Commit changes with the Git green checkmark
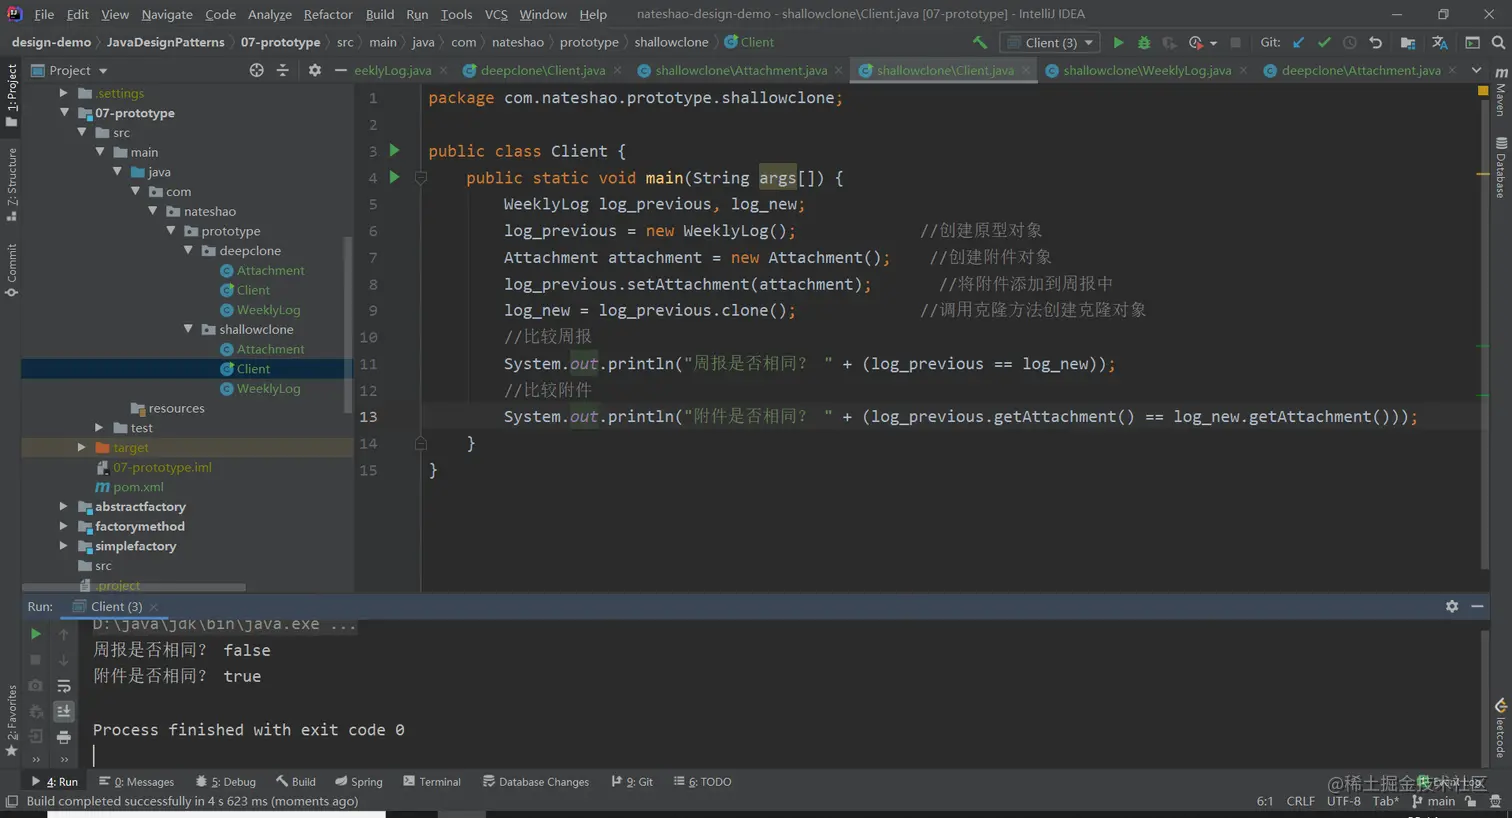 (x=1324, y=42)
